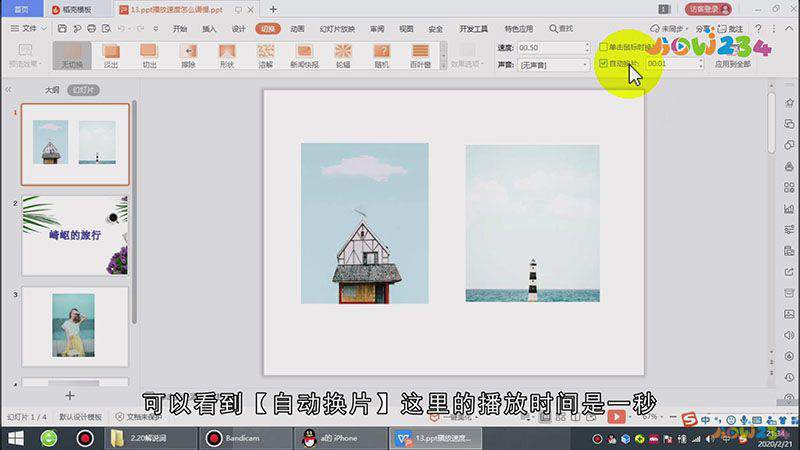The width and height of the screenshot is (800, 450).
Task: Toggle the 自动换片 auto-advance checkbox
Action: (x=603, y=63)
